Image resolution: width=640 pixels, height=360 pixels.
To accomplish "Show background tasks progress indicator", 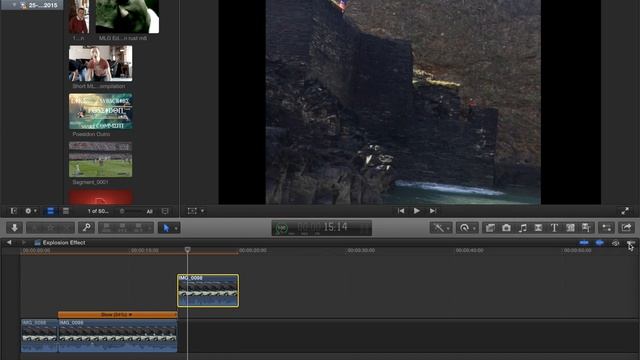I will click(x=281, y=228).
